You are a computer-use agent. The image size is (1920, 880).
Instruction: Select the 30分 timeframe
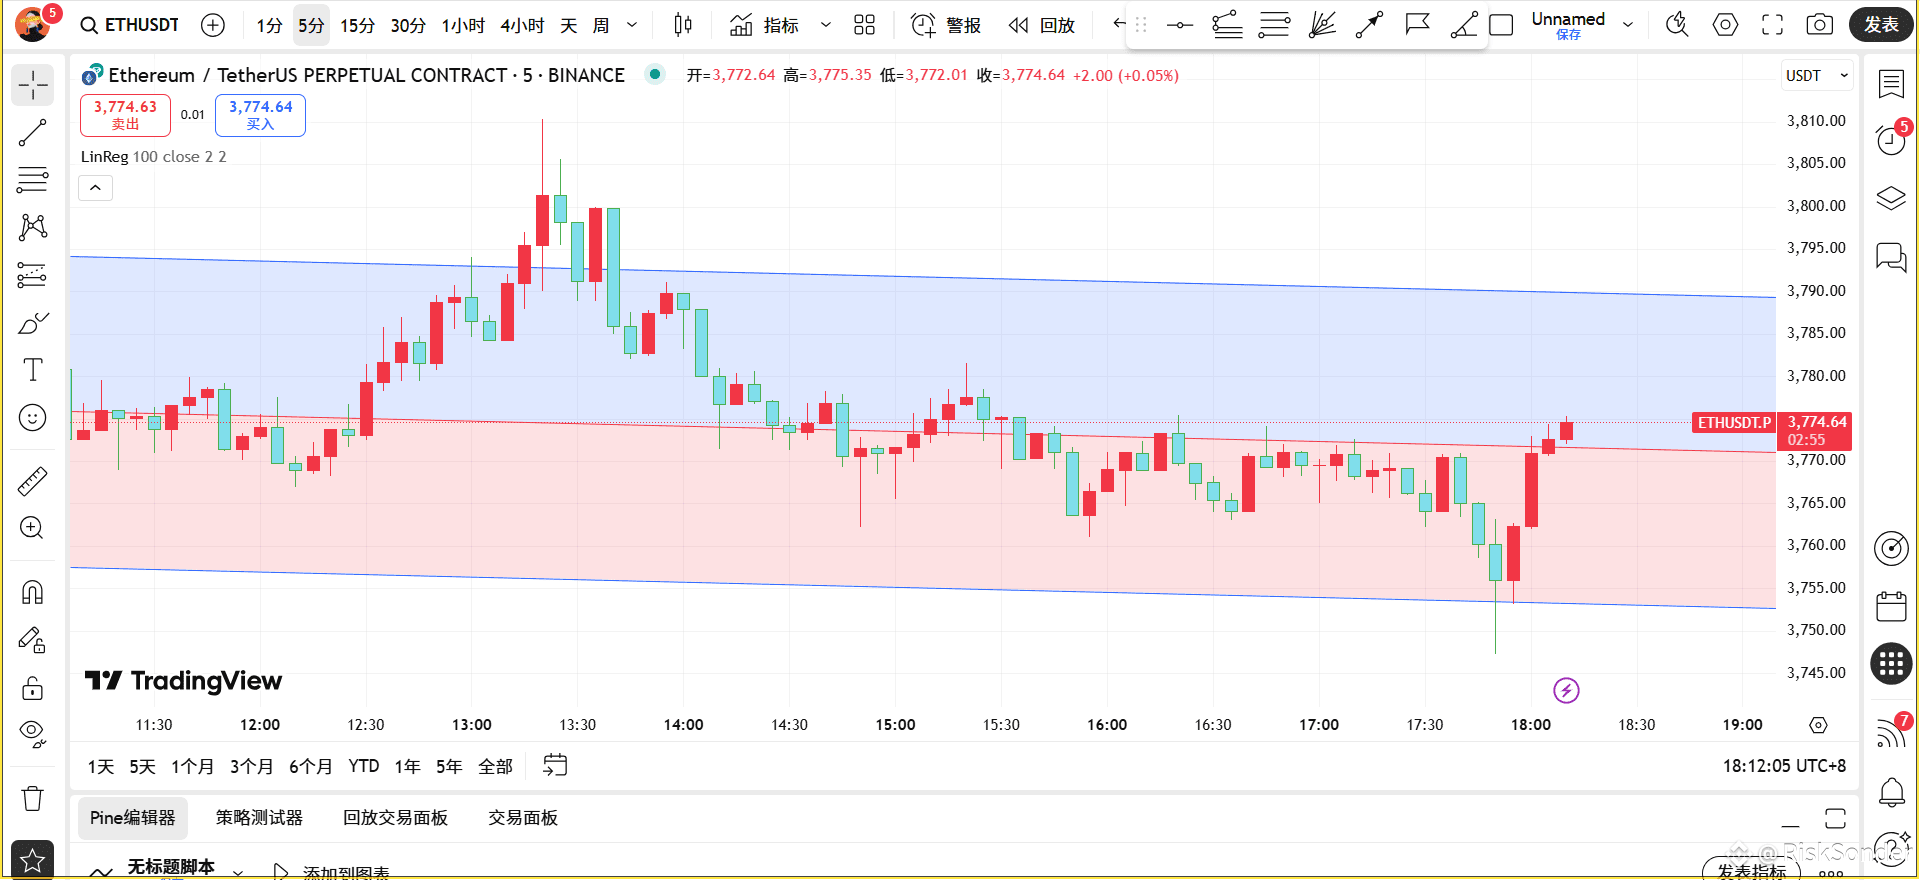(408, 25)
